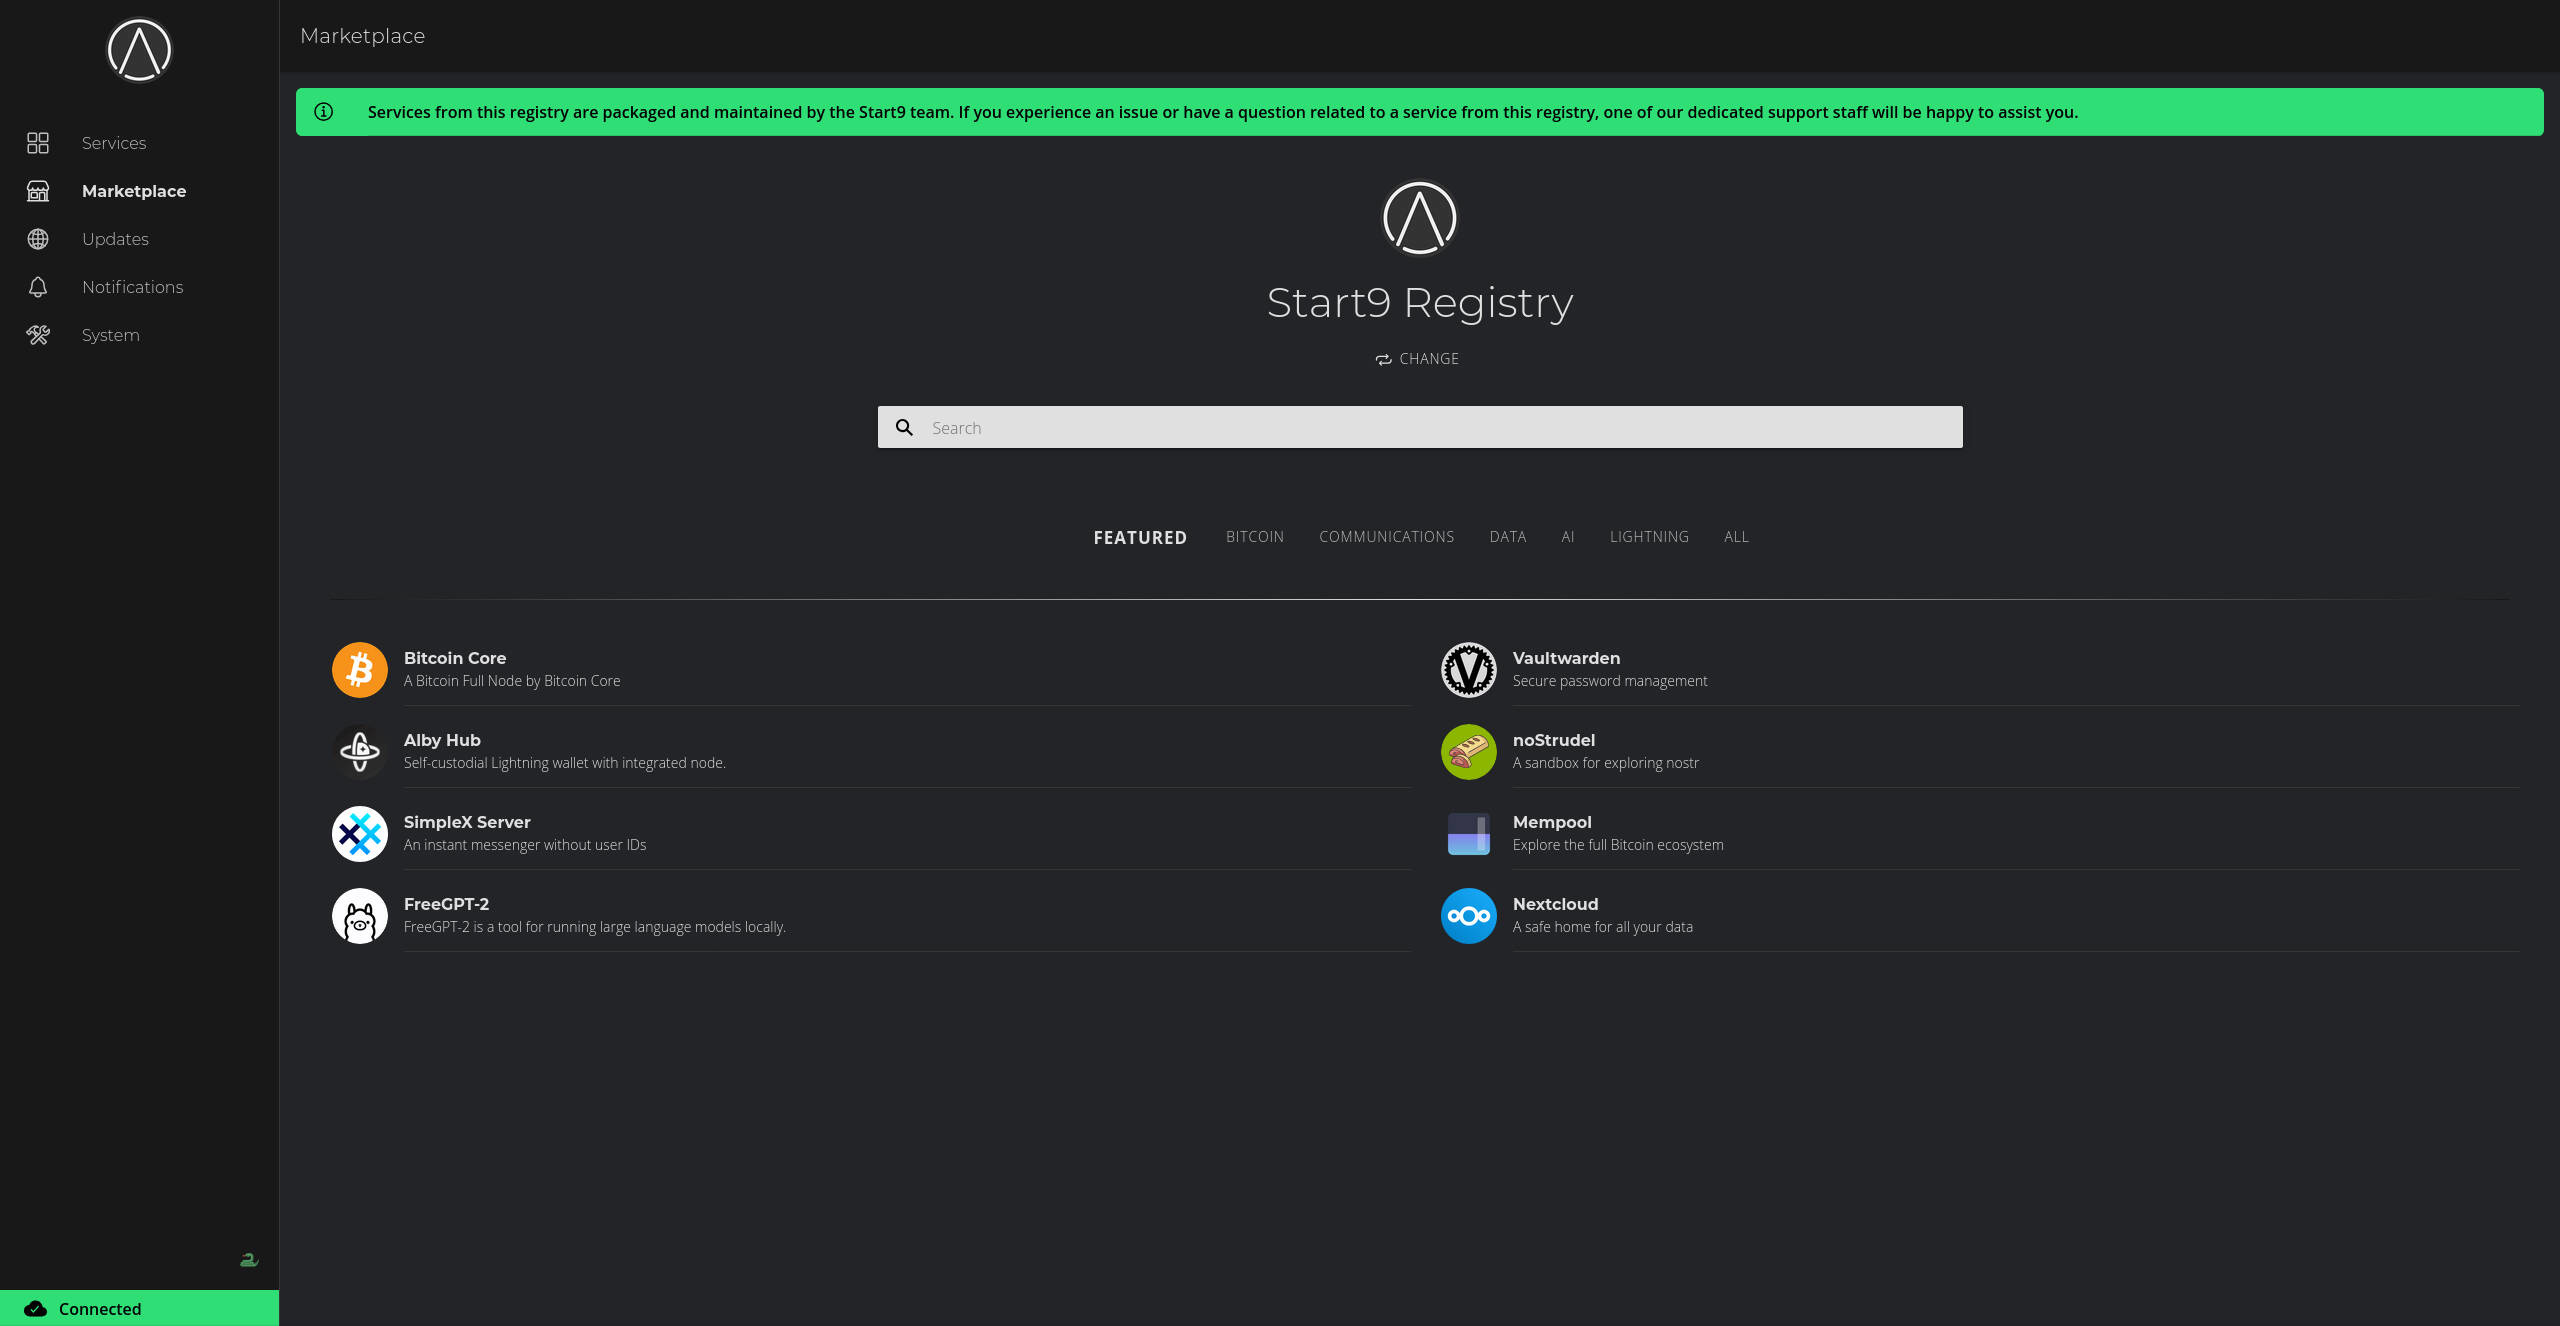The height and width of the screenshot is (1326, 2560).
Task: Click the swap arrows icon beside CHANGE
Action: 1383,359
